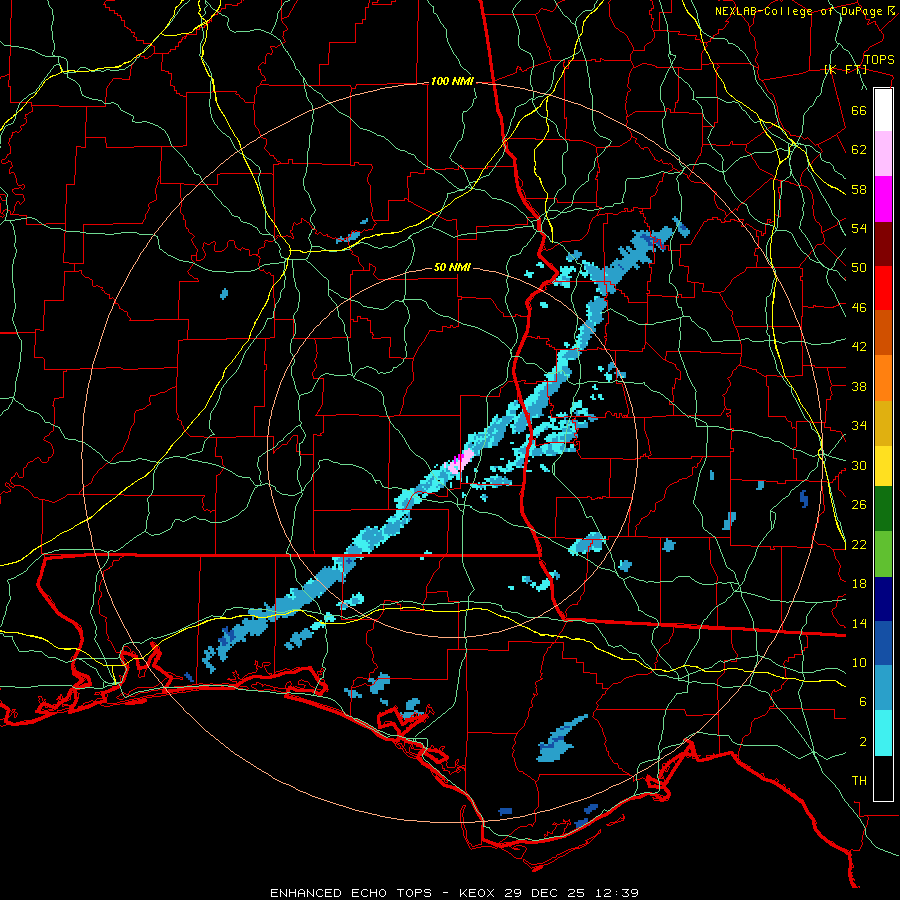Click the legend value "34"
This screenshot has width=900, height=900.
(859, 426)
